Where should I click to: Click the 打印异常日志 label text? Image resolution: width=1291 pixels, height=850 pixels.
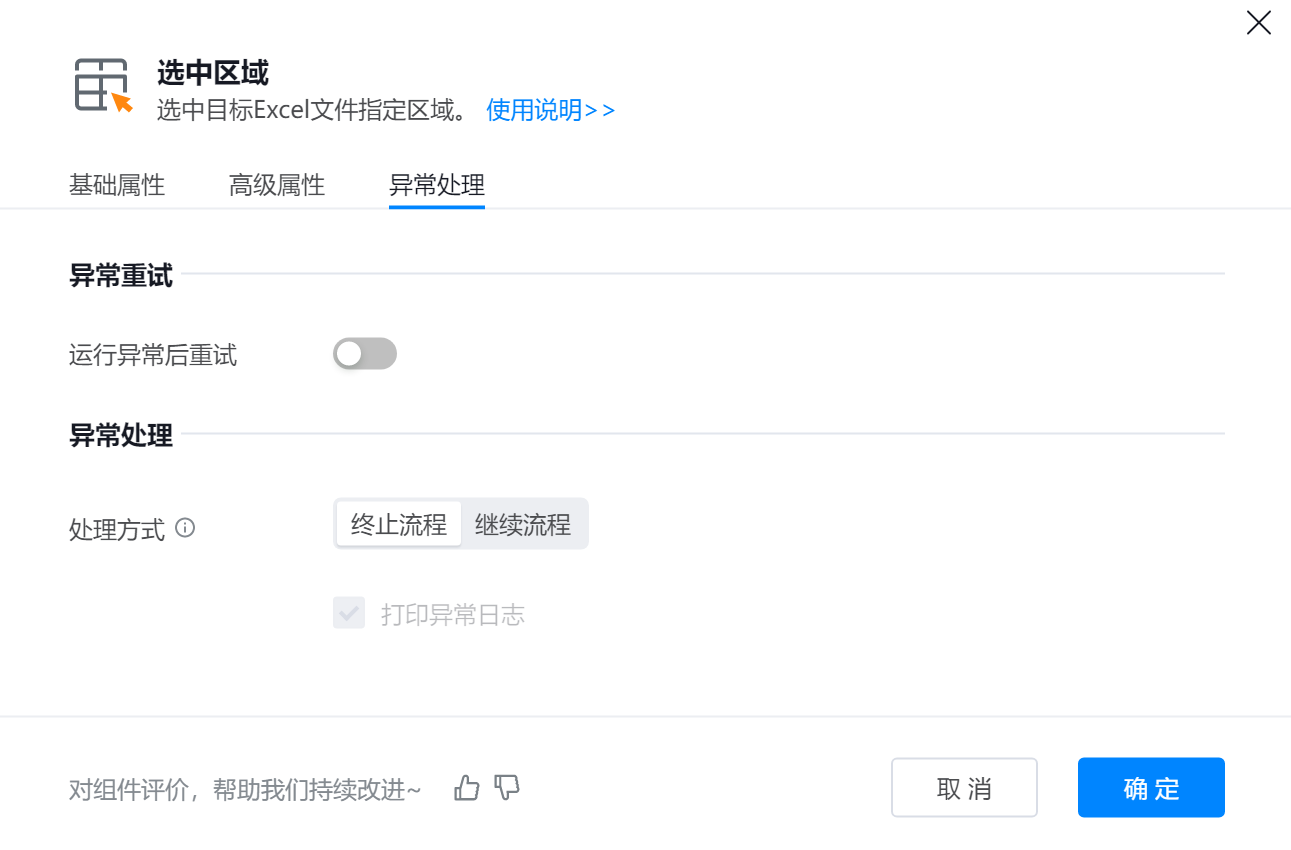point(453,614)
